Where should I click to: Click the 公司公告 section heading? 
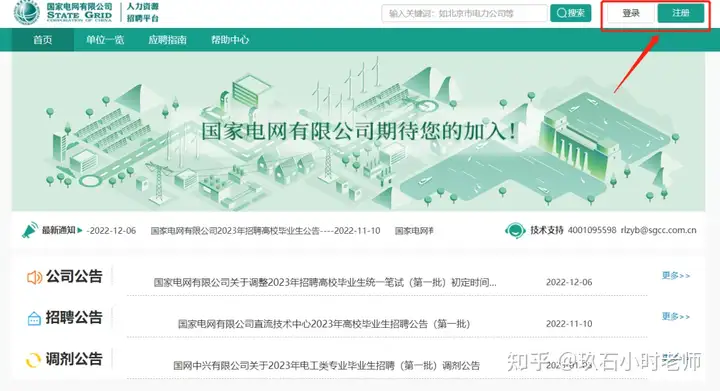pyautogui.click(x=74, y=276)
